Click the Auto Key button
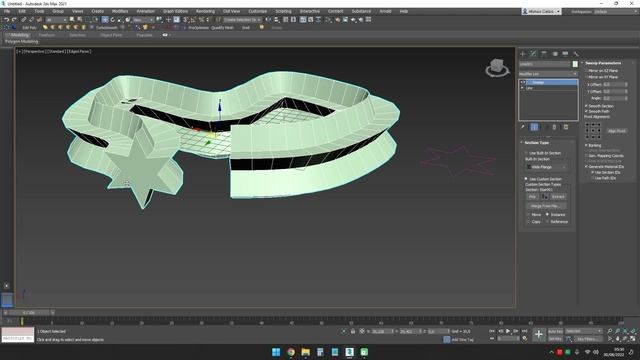The width and height of the screenshot is (640, 360). [555, 331]
